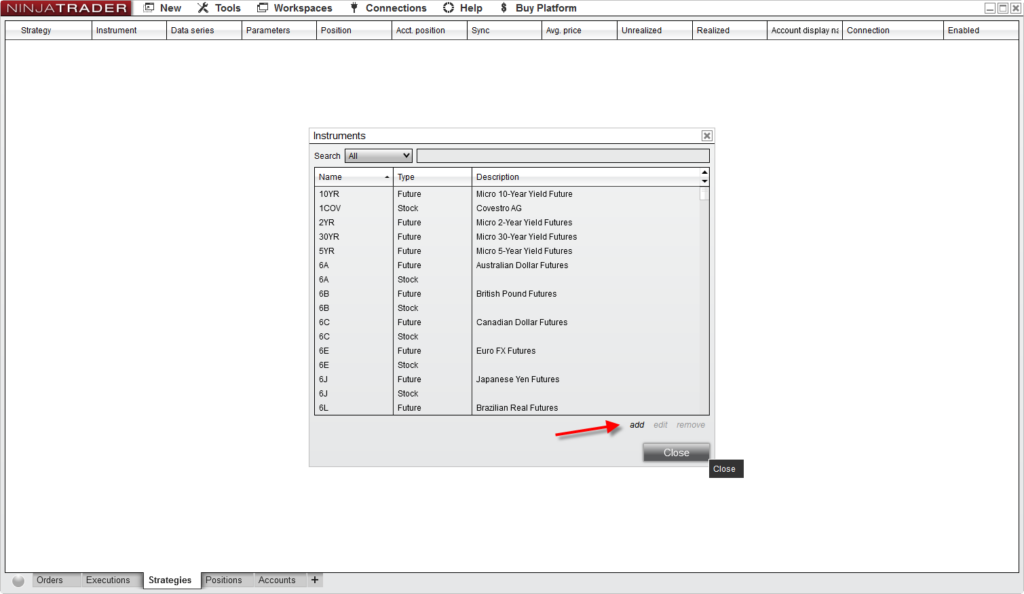Click the Close button in Instruments dialog
This screenshot has width=1024, height=594.
(676, 452)
